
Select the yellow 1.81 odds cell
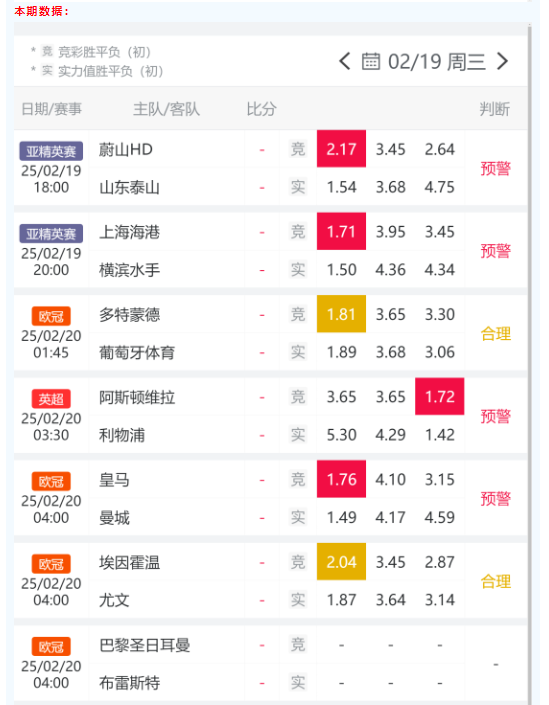point(341,314)
